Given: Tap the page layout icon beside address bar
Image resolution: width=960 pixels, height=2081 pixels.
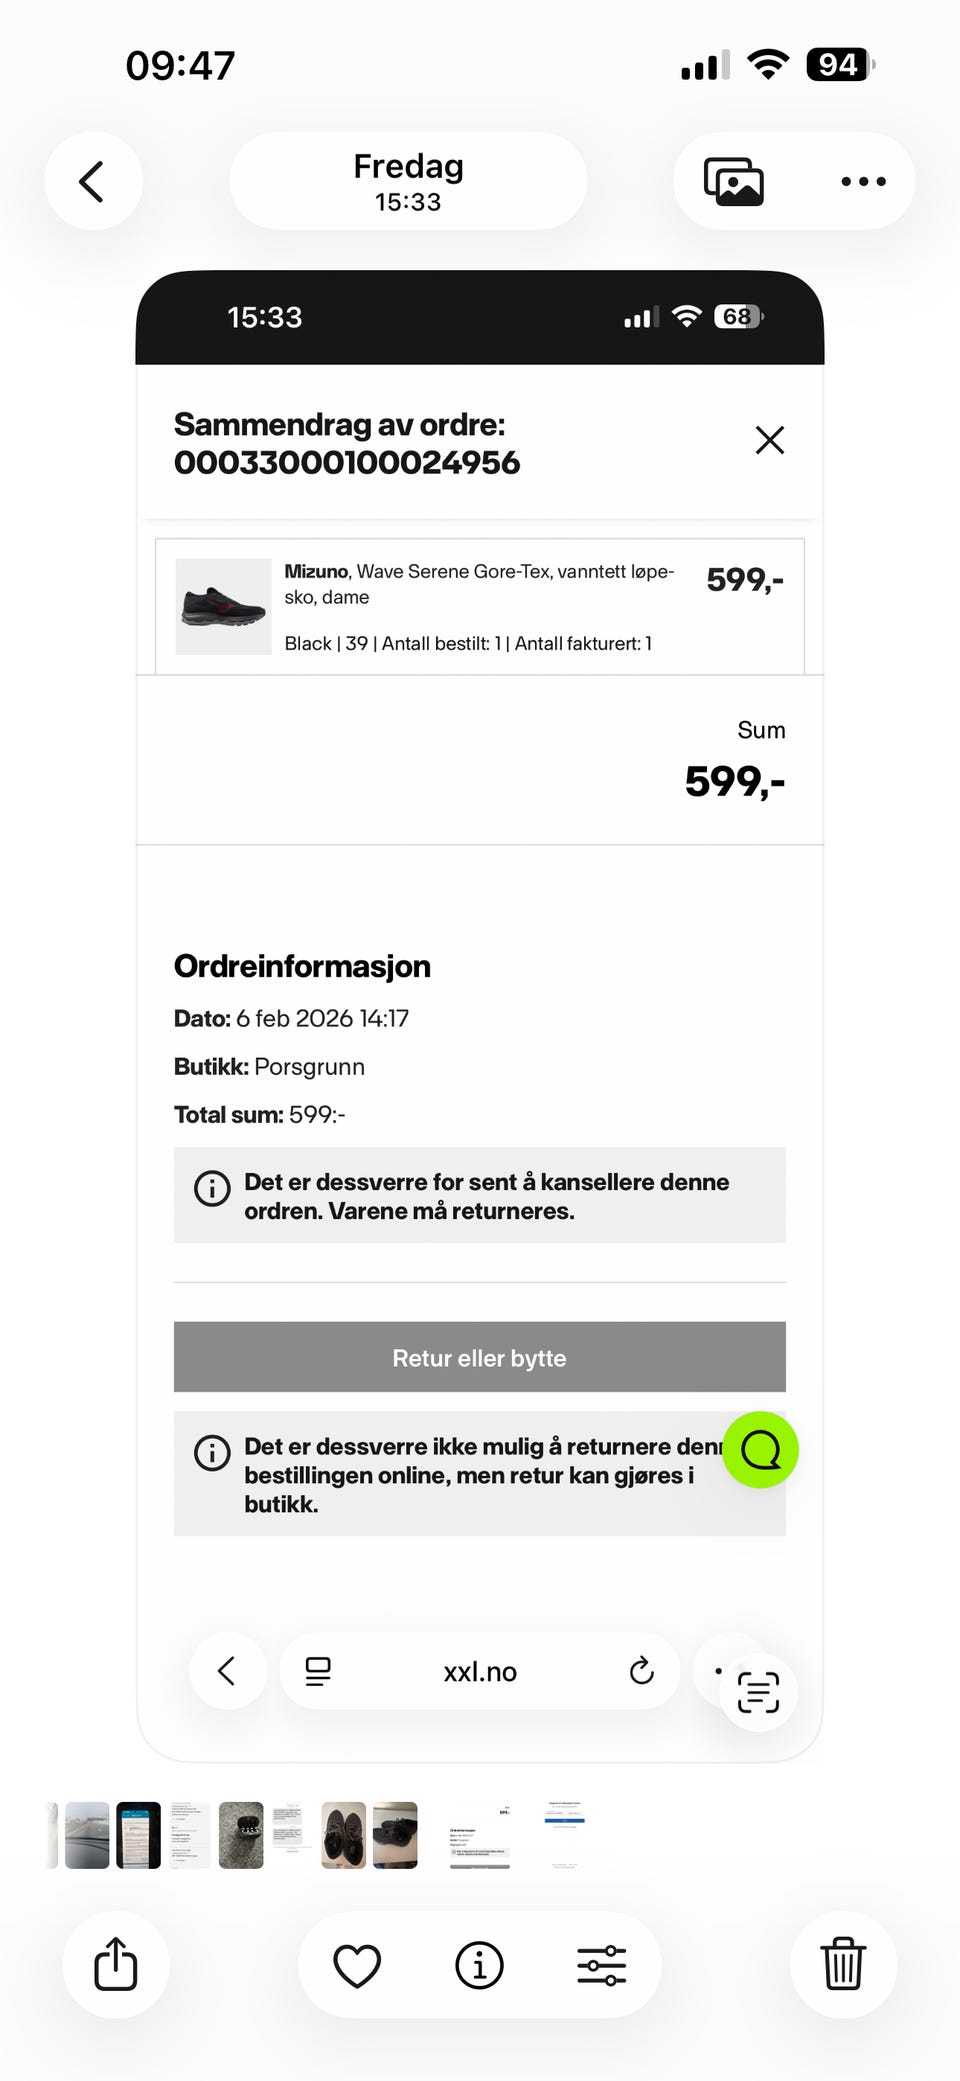Looking at the screenshot, I should point(318,1671).
